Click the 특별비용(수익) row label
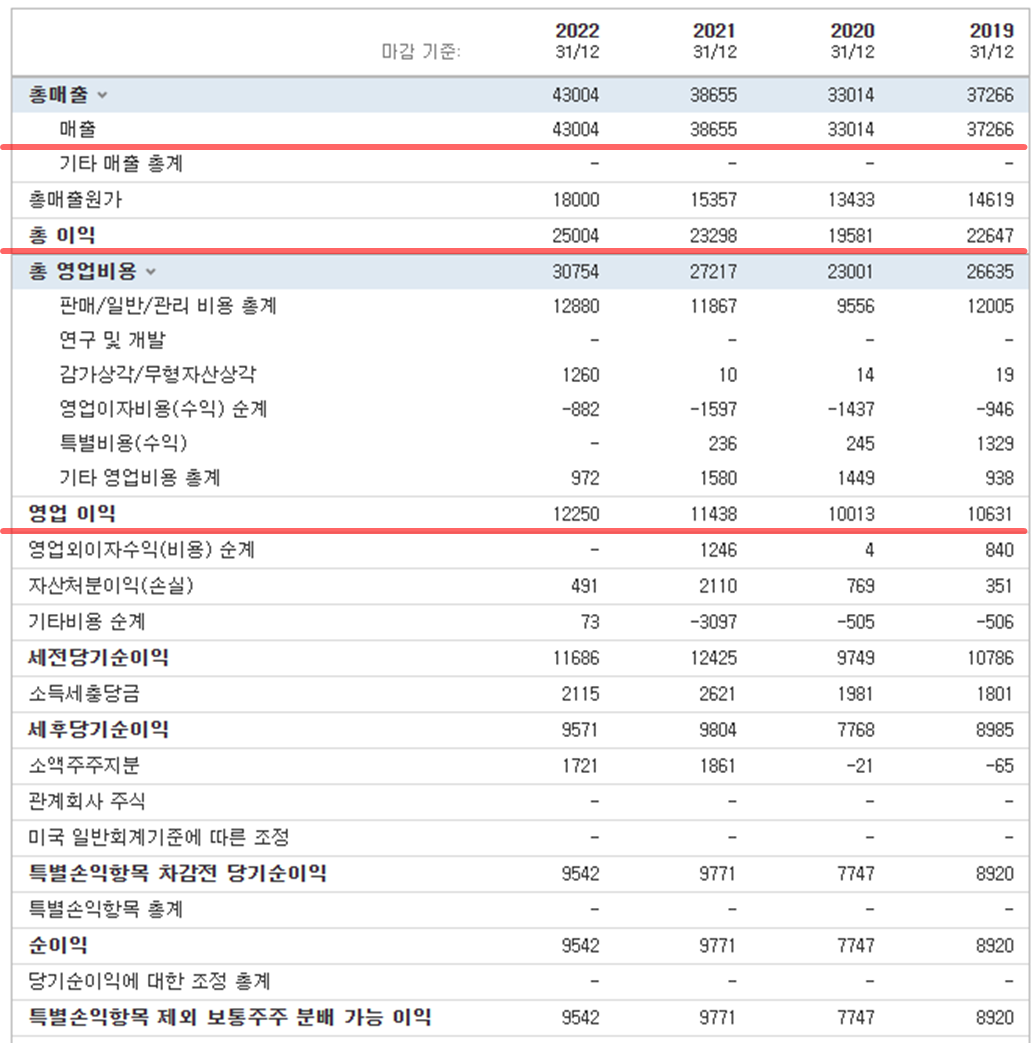The image size is (1035, 1043). [x=124, y=444]
